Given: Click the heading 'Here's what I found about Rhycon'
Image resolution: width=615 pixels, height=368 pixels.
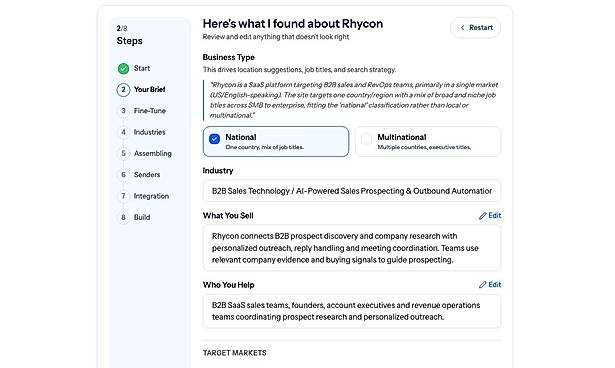Looking at the screenshot, I should coord(293,24).
